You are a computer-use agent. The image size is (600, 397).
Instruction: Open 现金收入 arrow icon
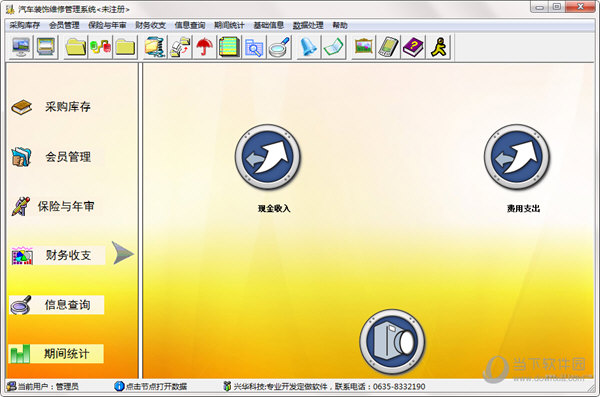268,157
